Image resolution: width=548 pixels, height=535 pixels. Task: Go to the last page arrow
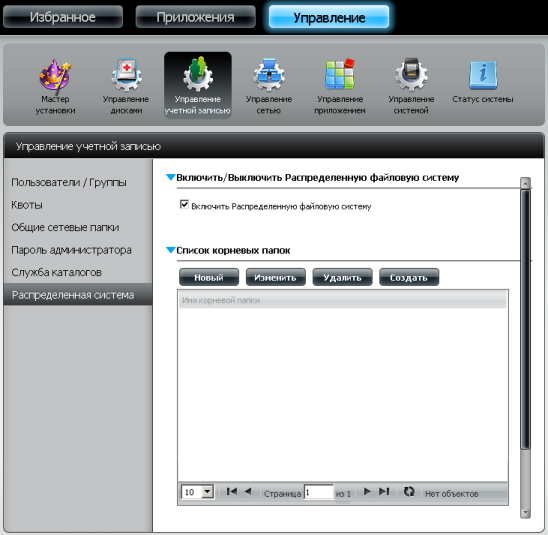point(384,492)
